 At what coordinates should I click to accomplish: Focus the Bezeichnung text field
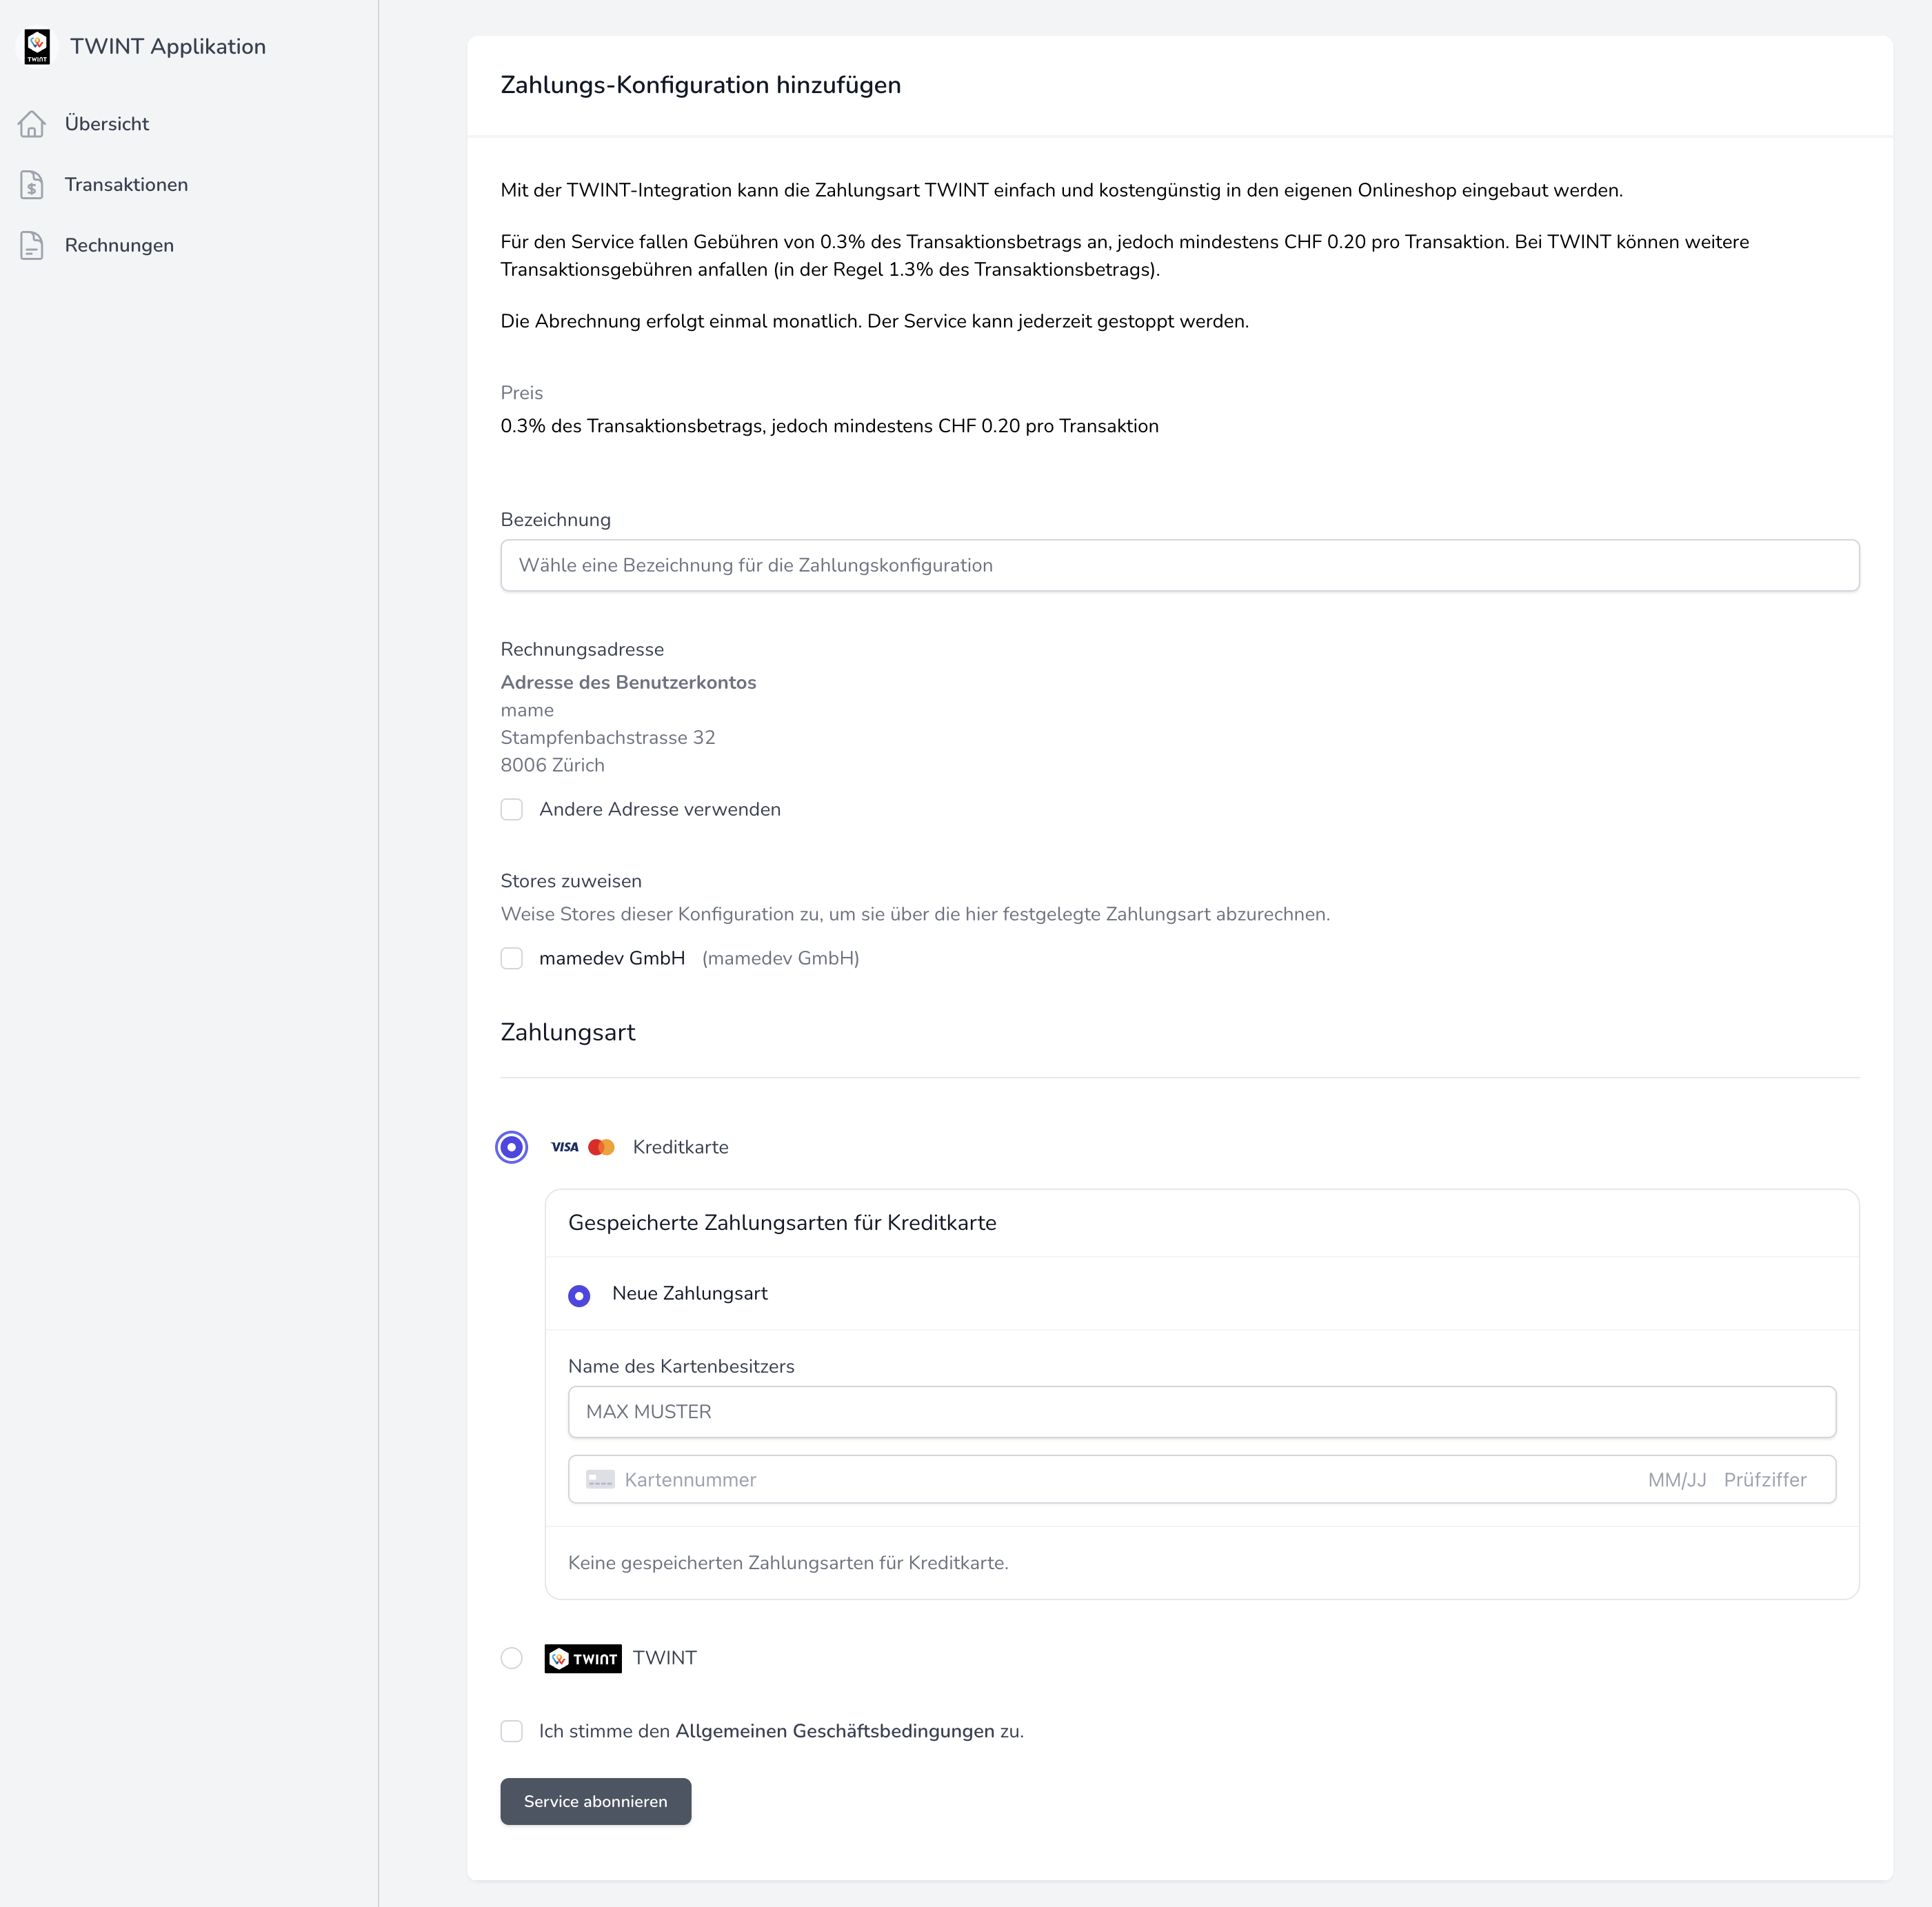[1180, 565]
